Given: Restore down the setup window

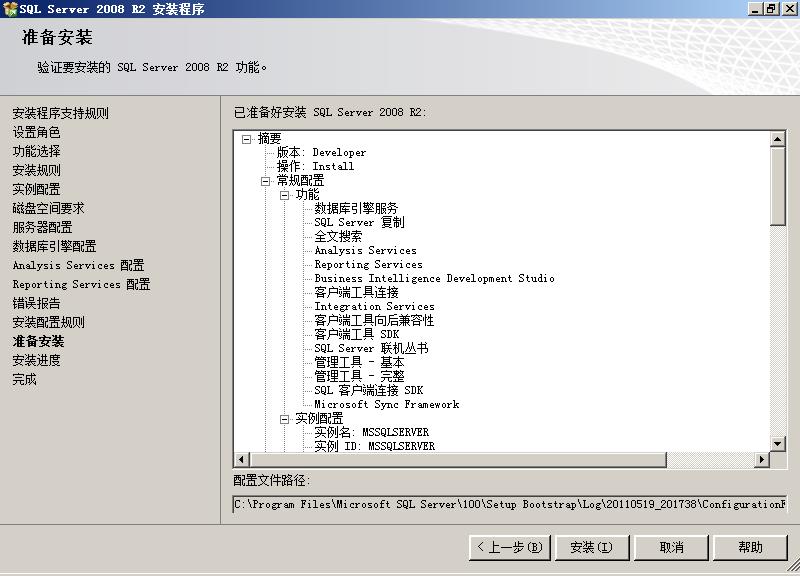Looking at the screenshot, I should 771,9.
